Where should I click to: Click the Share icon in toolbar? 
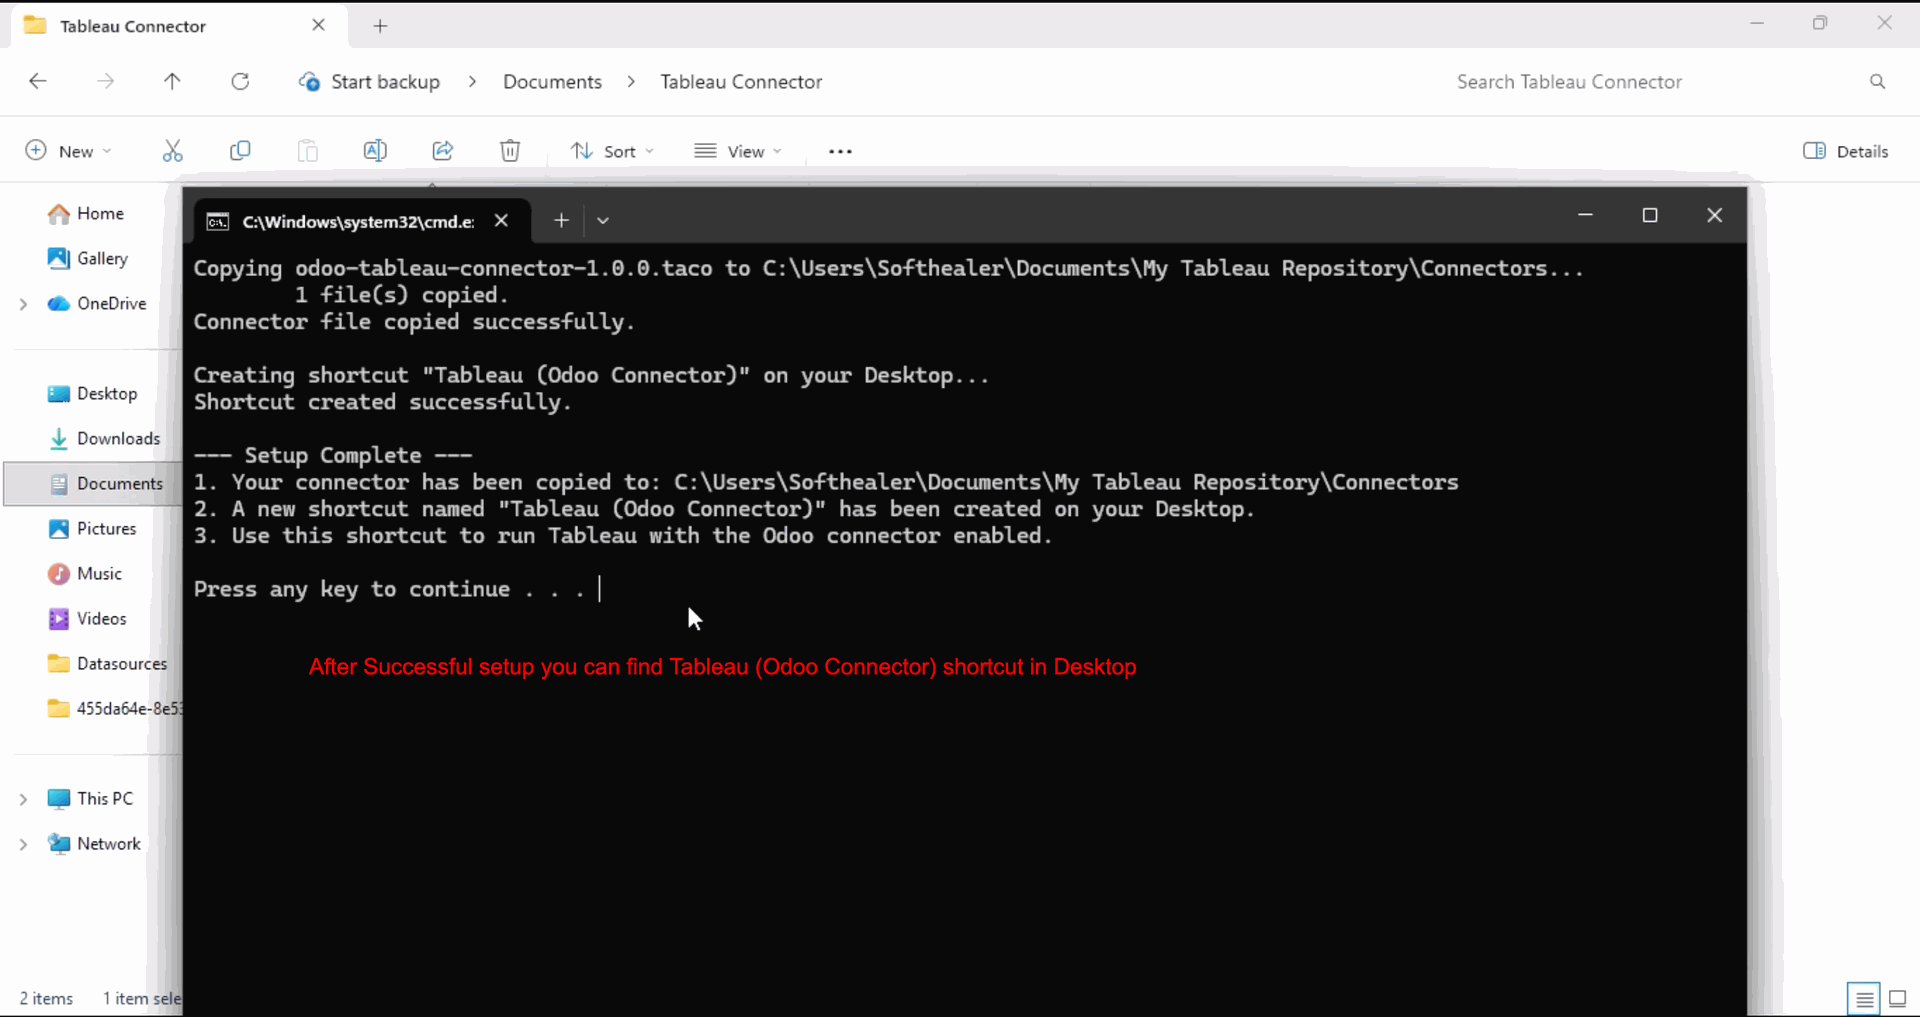coord(442,151)
